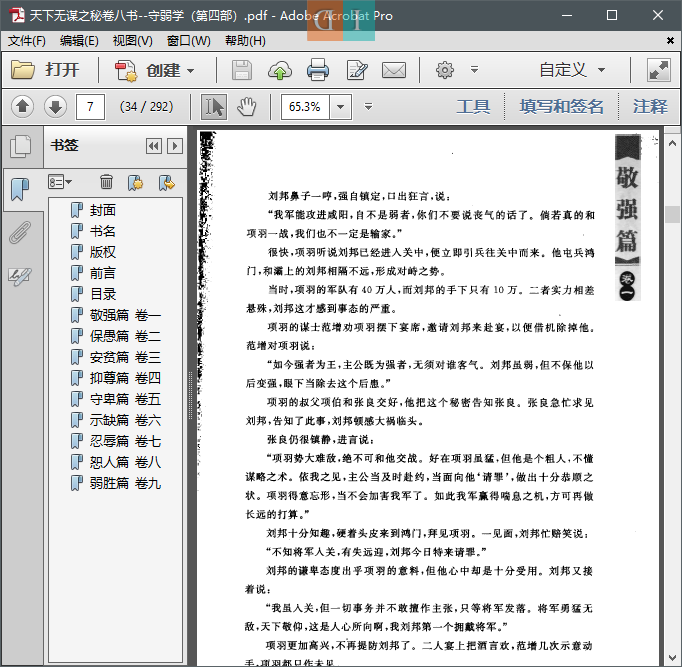The width and height of the screenshot is (682, 667).
Task: Delete the selected bookmark with the trash icon
Action: 106,182
